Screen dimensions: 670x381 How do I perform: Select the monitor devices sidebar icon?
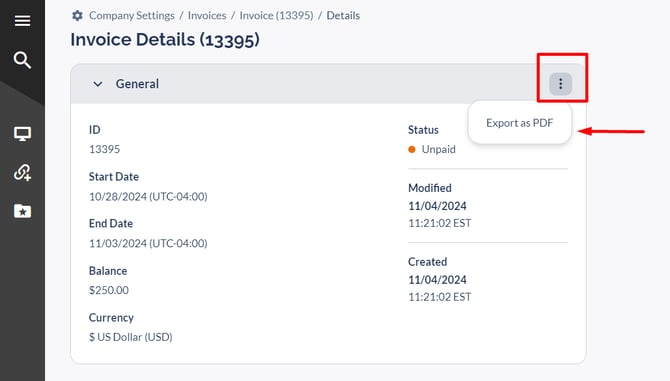[x=22, y=134]
